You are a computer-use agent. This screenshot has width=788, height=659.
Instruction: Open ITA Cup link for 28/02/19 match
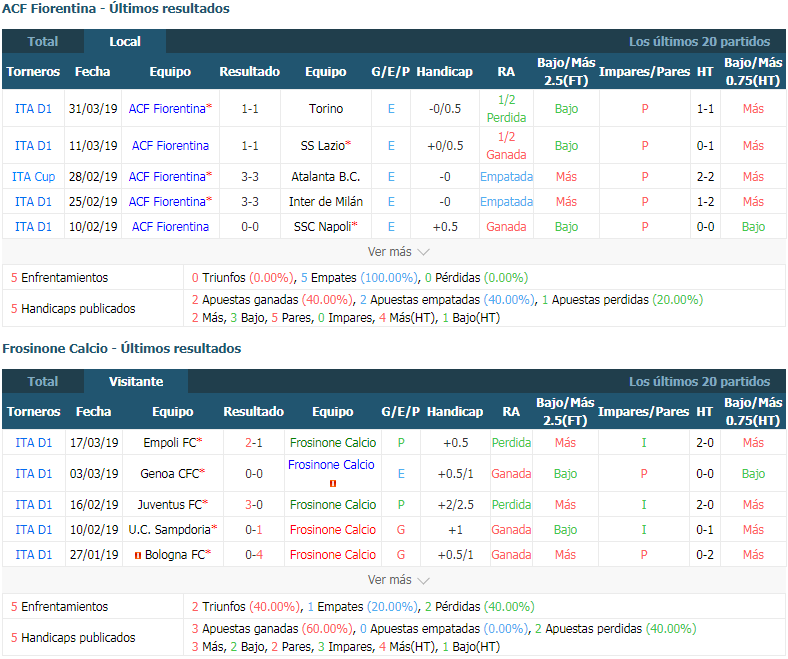[33, 177]
